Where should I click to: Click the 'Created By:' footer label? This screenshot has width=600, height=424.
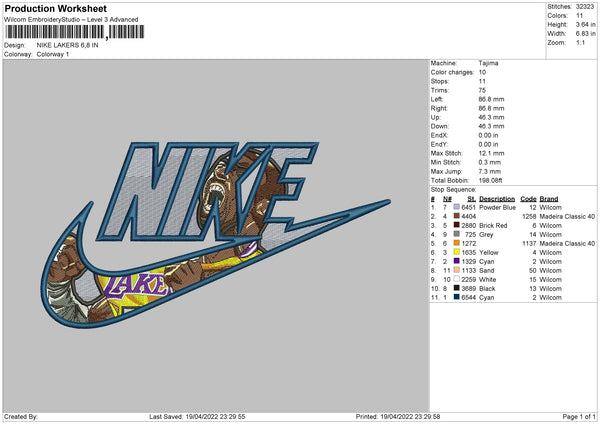click(21, 416)
